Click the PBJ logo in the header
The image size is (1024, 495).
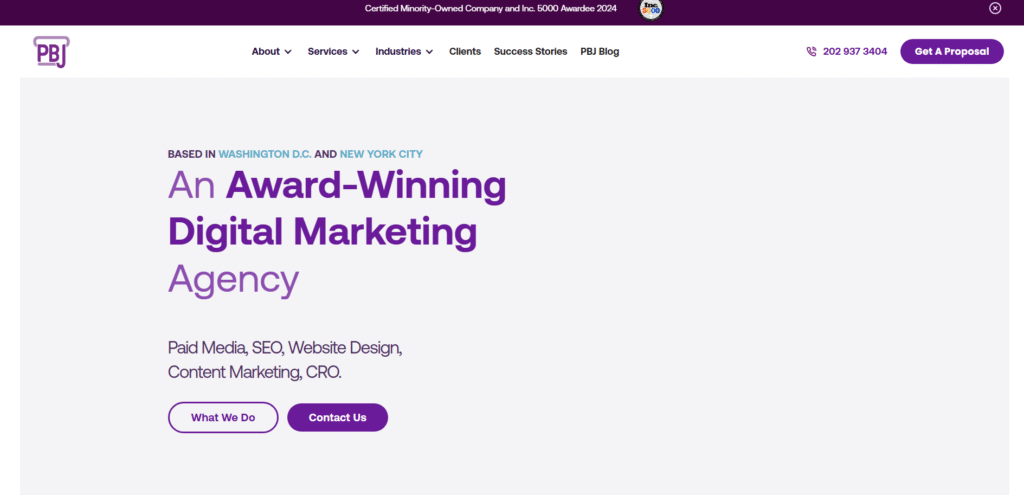tap(52, 52)
